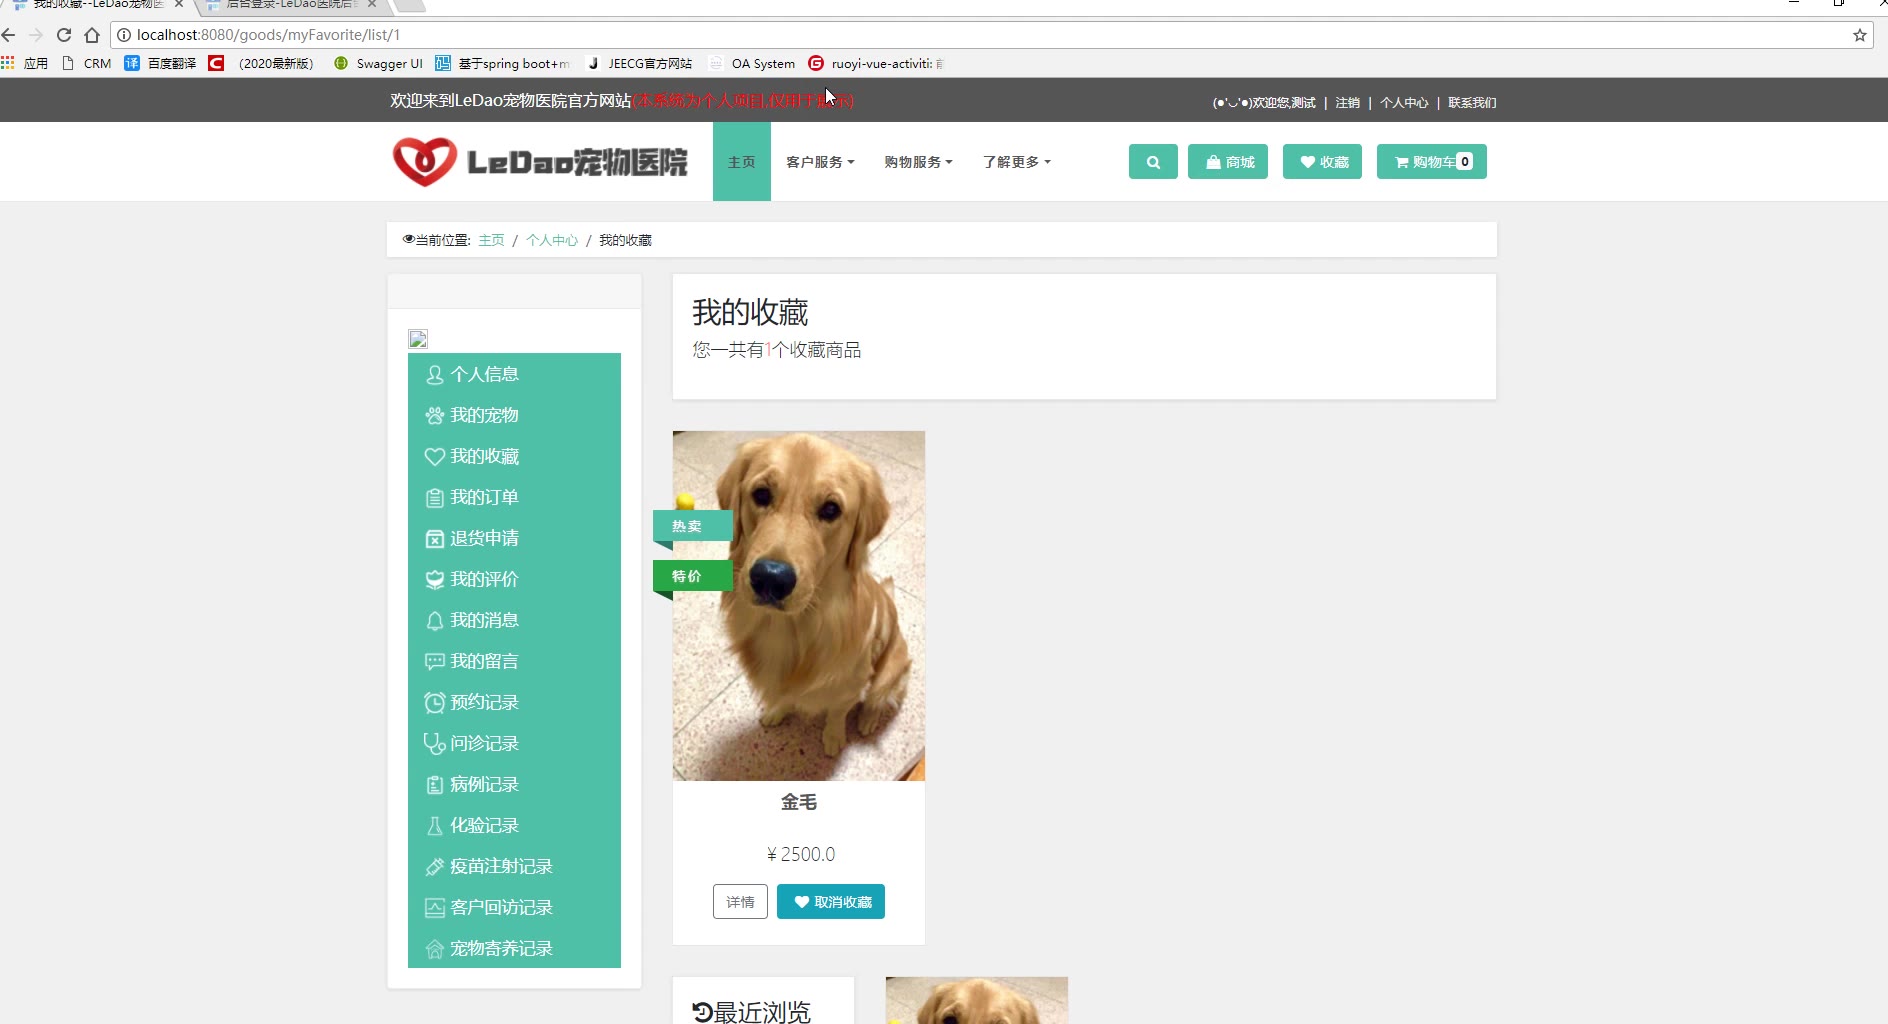Open the OA System bookmark
The width and height of the screenshot is (1888, 1024).
click(x=752, y=63)
